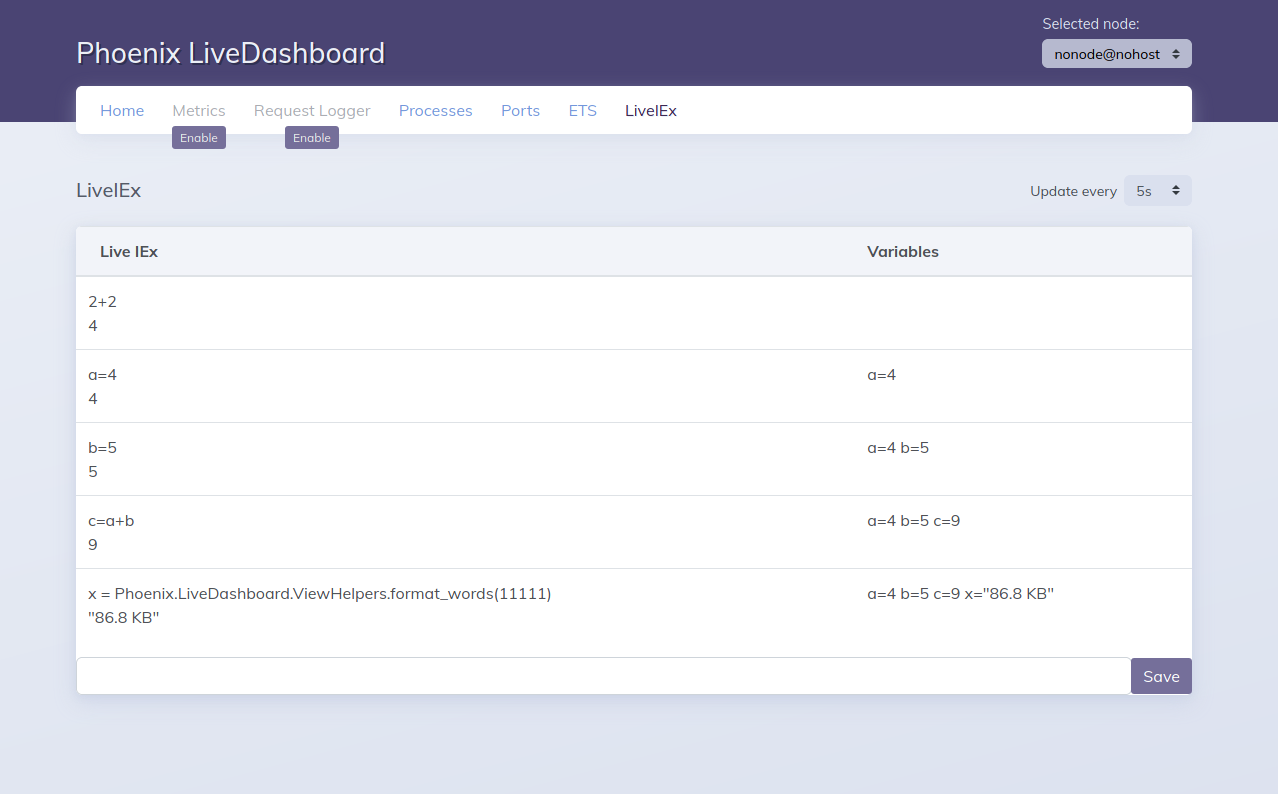1278x794 pixels.
Task: Change the Update every interval dropdown
Action: point(1157,190)
